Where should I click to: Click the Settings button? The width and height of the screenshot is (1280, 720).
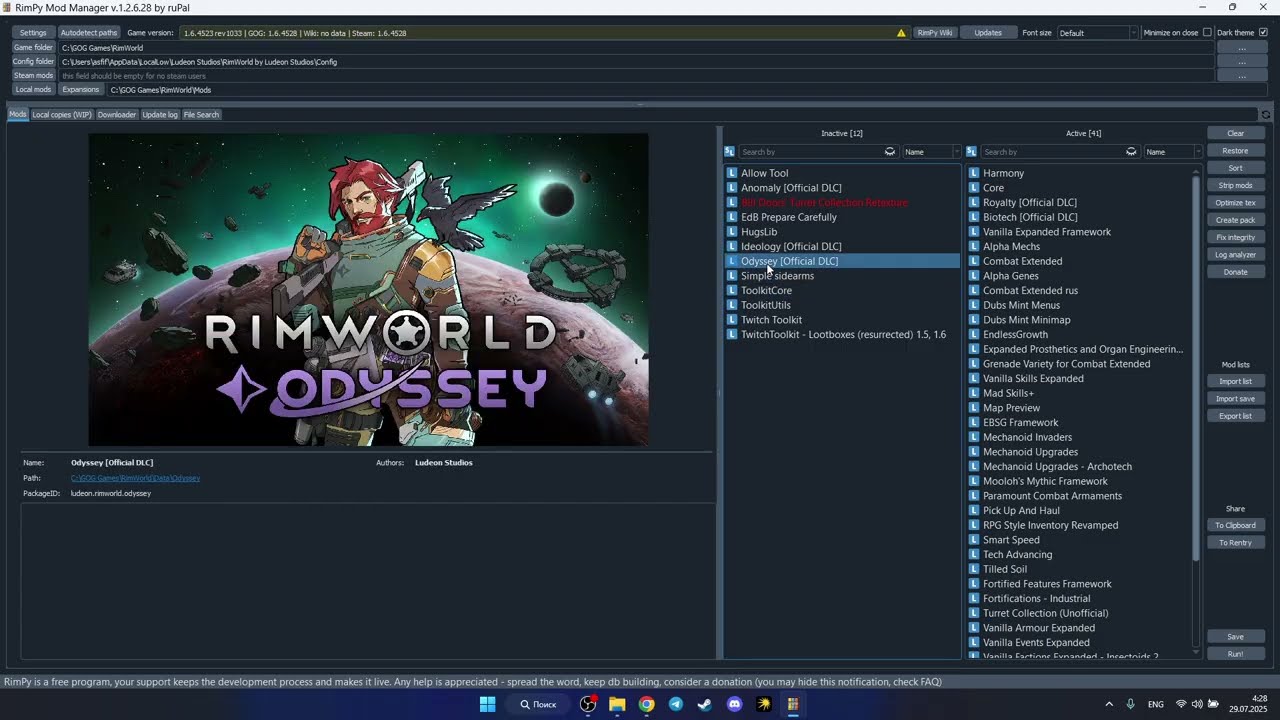33,33
